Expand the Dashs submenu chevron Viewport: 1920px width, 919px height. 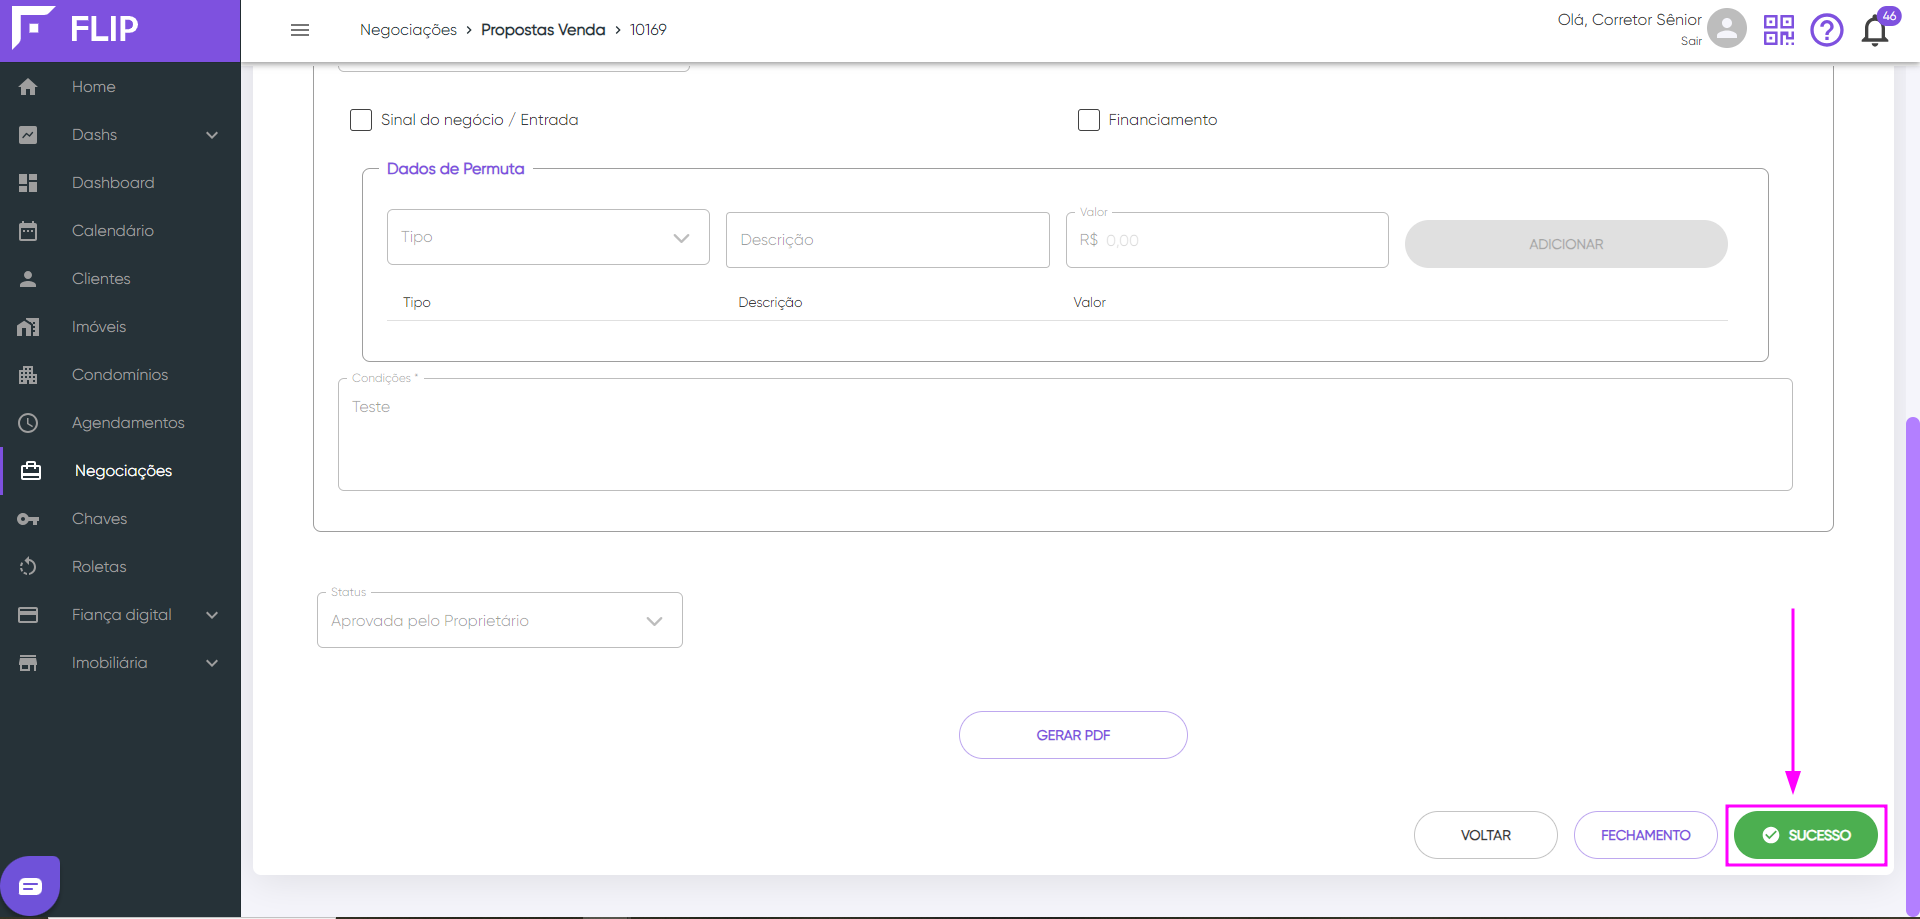(x=212, y=135)
